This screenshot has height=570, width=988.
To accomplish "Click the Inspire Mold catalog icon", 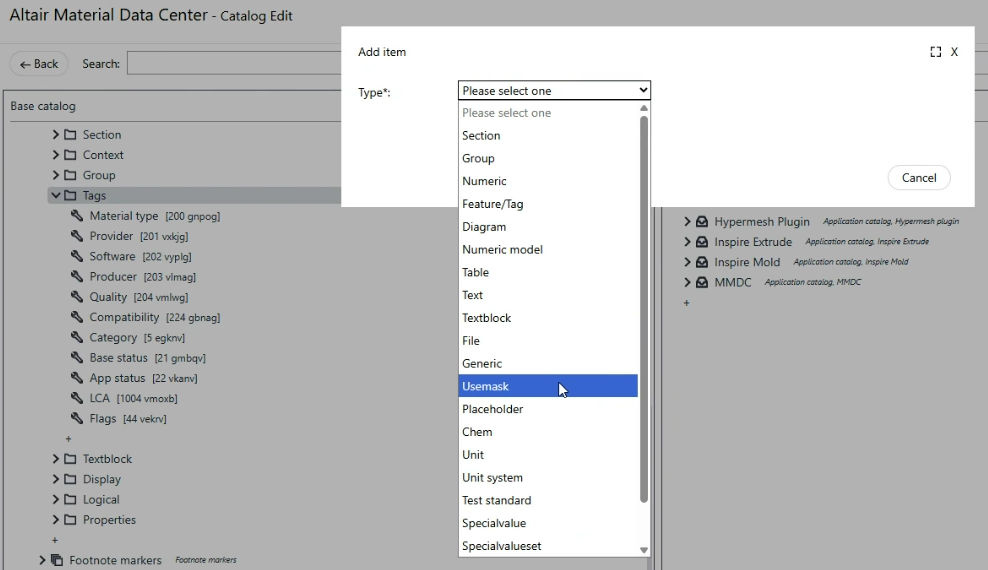I will 702,262.
